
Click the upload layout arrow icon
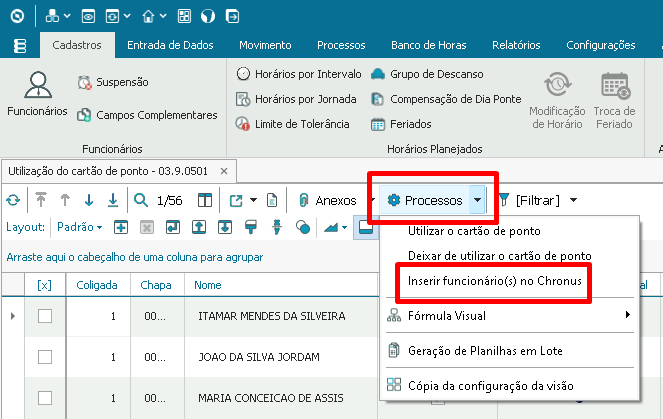click(199, 227)
